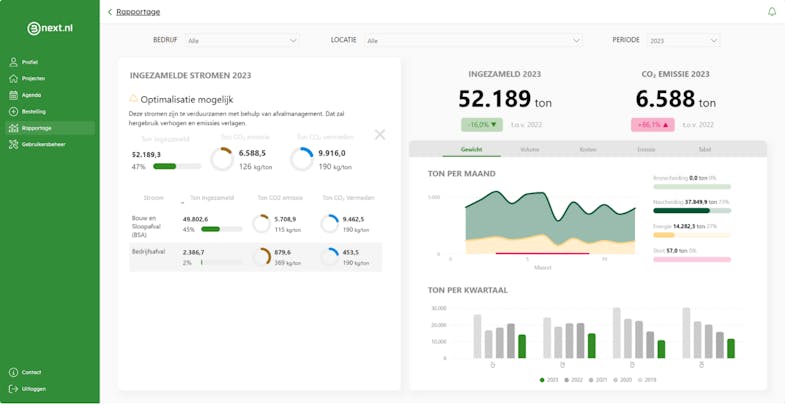The width and height of the screenshot is (785, 408).
Task: Open the Bestelling plus-circle icon
Action: [x=14, y=112]
